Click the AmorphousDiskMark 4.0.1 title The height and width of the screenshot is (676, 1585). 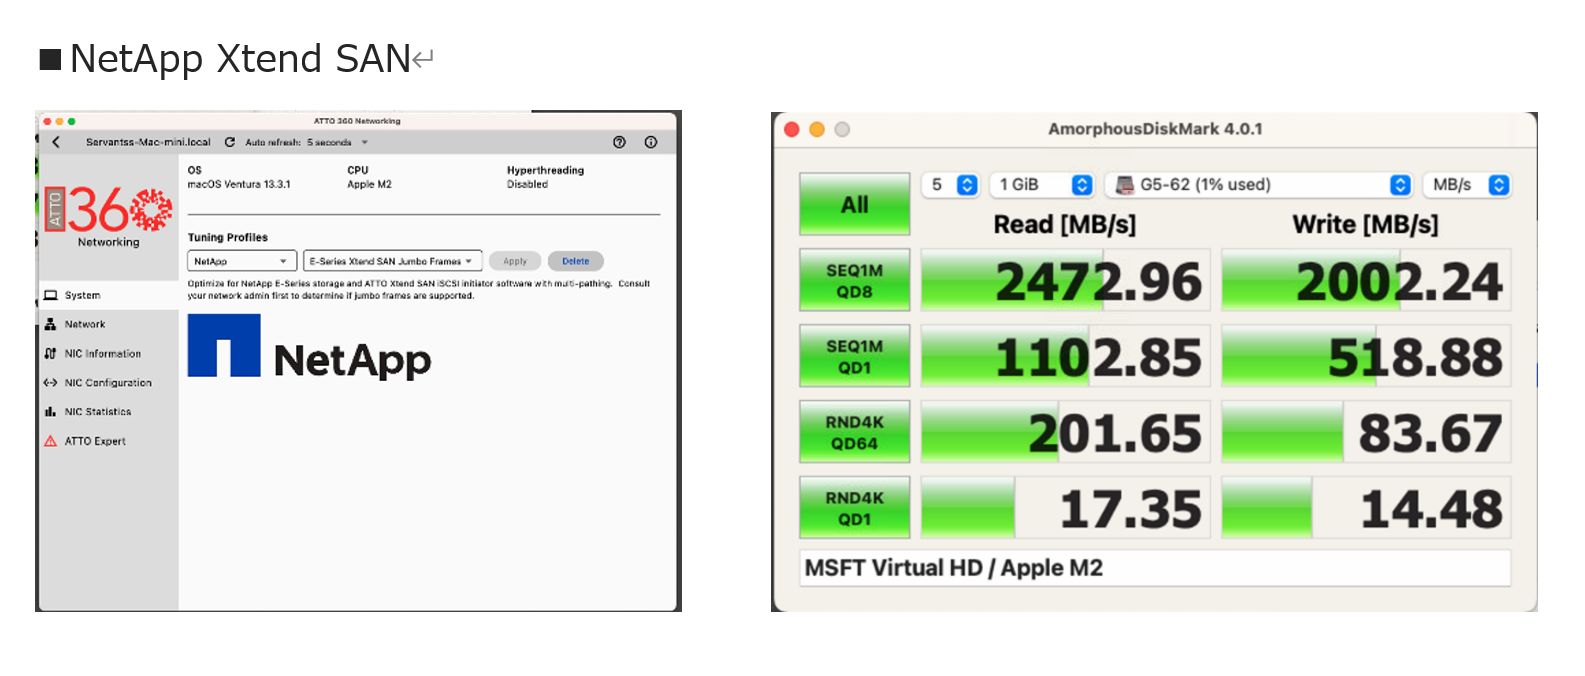pyautogui.click(x=1155, y=129)
